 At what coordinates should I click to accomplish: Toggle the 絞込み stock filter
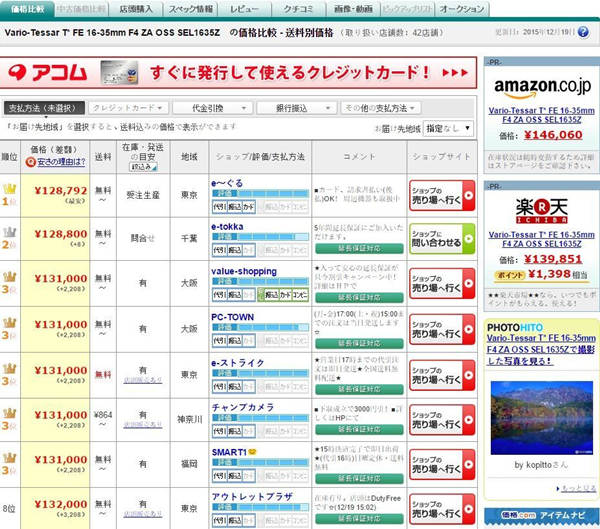tap(143, 167)
